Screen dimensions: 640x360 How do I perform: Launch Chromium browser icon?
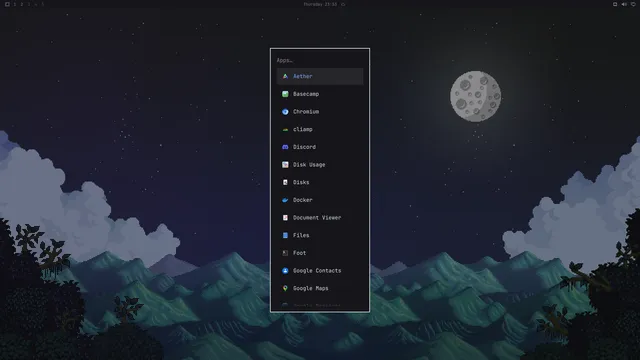[285, 111]
